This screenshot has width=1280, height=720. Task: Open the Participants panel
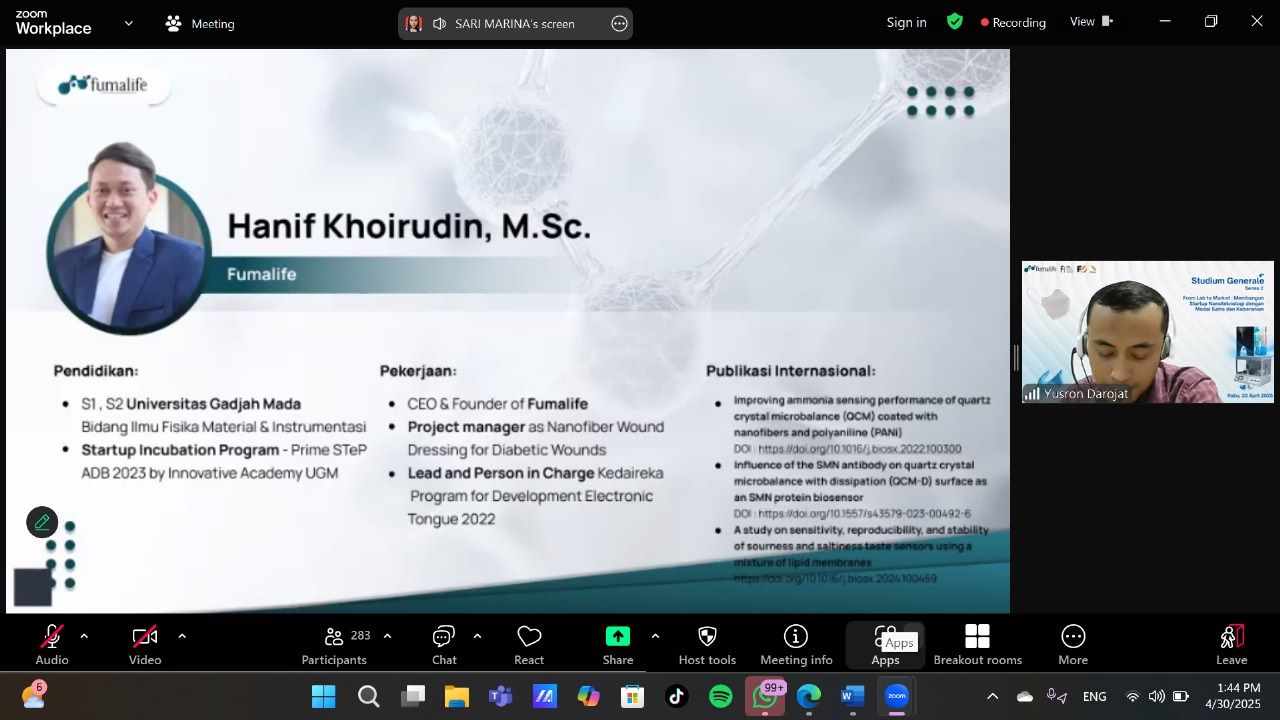tap(335, 645)
